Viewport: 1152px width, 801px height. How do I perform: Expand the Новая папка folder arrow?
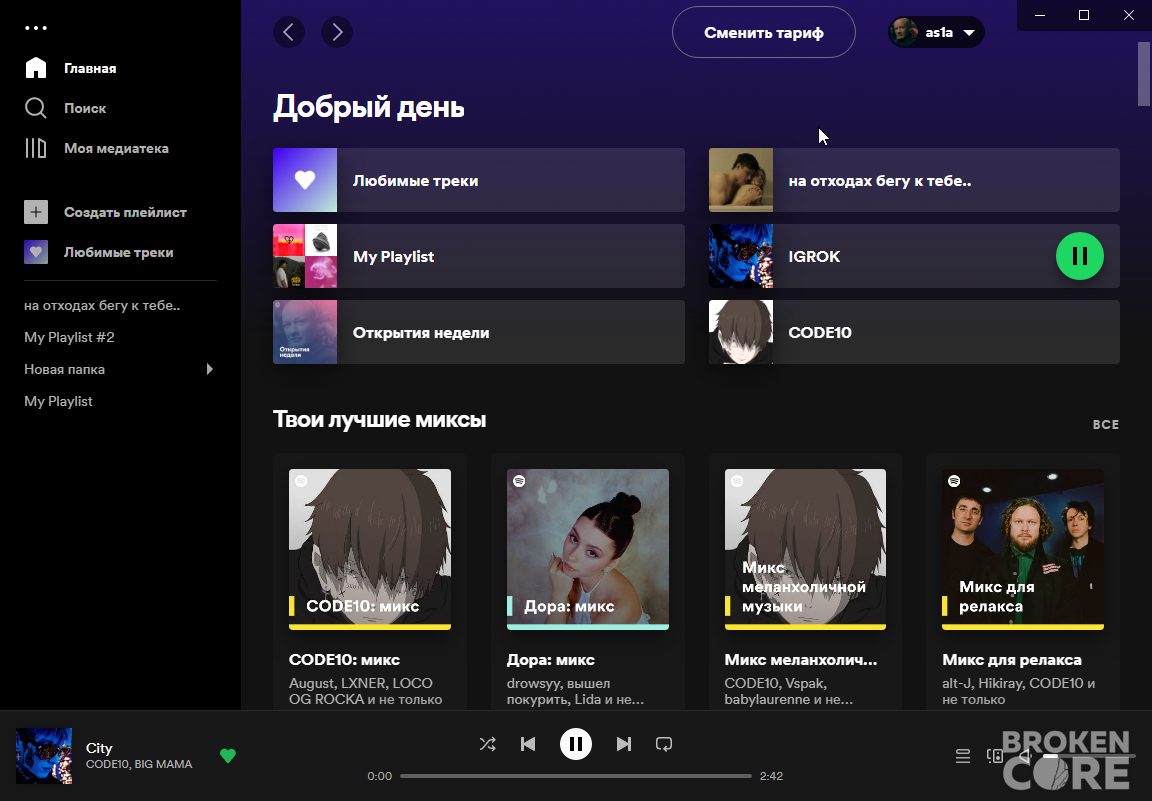(210, 369)
